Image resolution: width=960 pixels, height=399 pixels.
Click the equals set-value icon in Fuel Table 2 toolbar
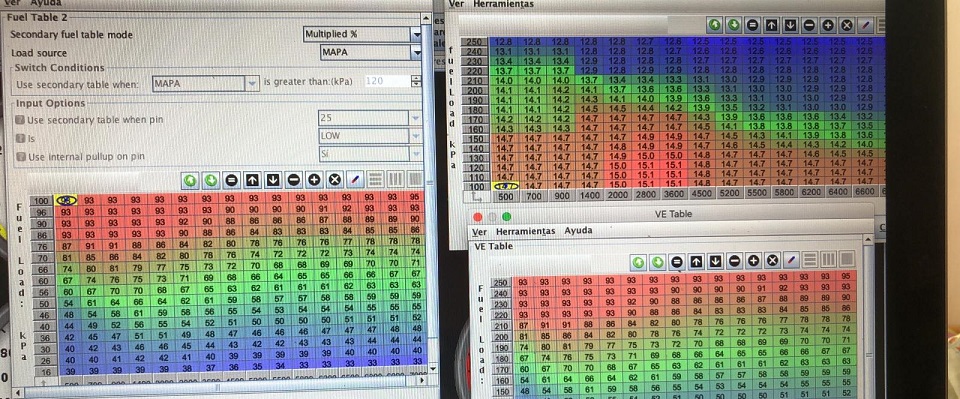coord(231,180)
